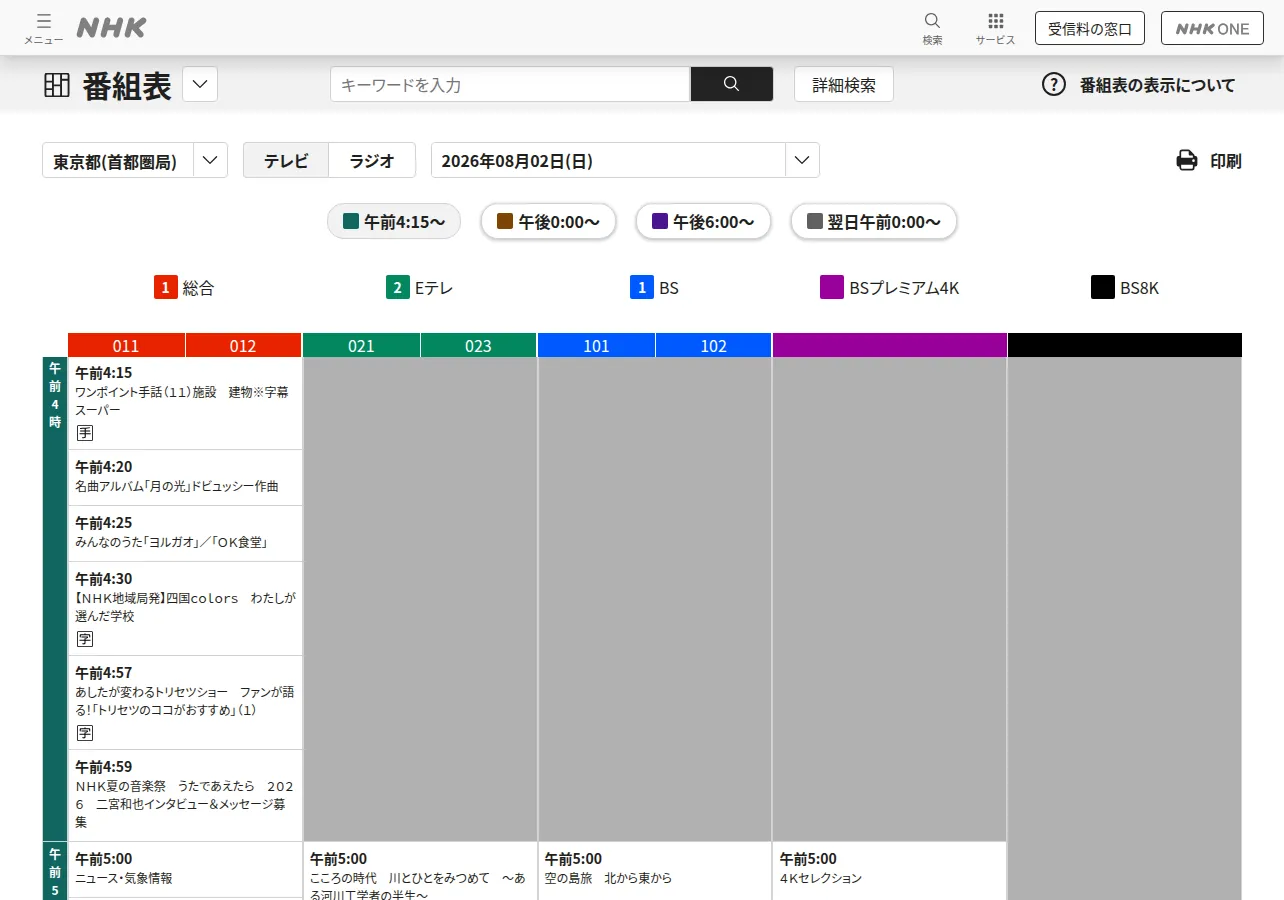Viewport: 1284px width, 900px height.
Task: Click the gray square beside 翌日午前0:00〜
Action: 815,221
